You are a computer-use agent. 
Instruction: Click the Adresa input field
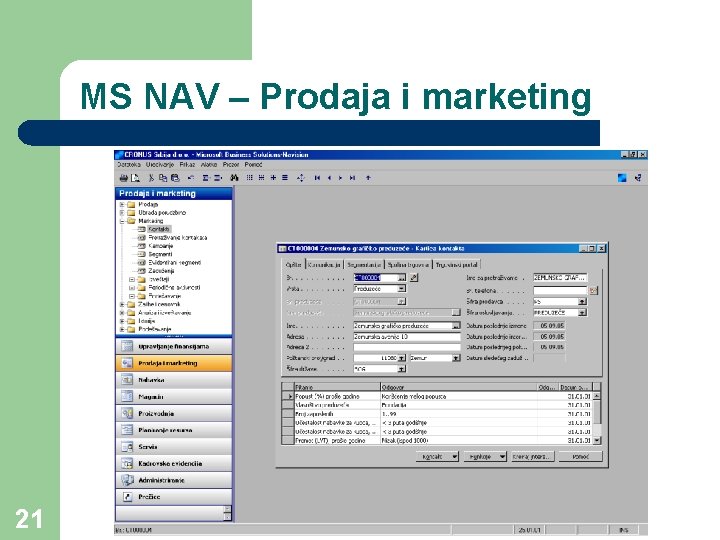pos(407,337)
